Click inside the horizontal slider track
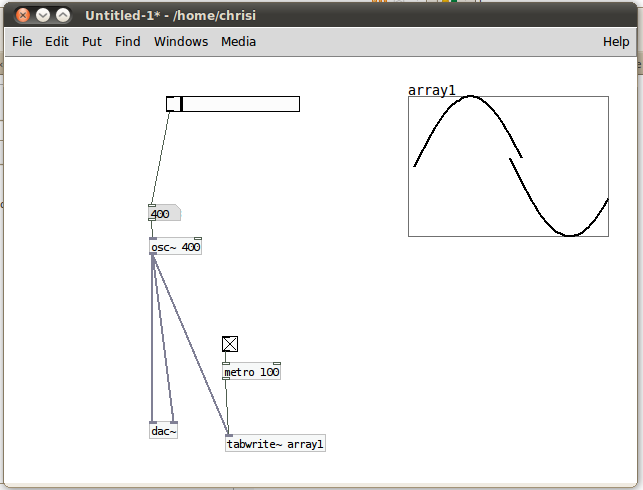 (x=233, y=104)
